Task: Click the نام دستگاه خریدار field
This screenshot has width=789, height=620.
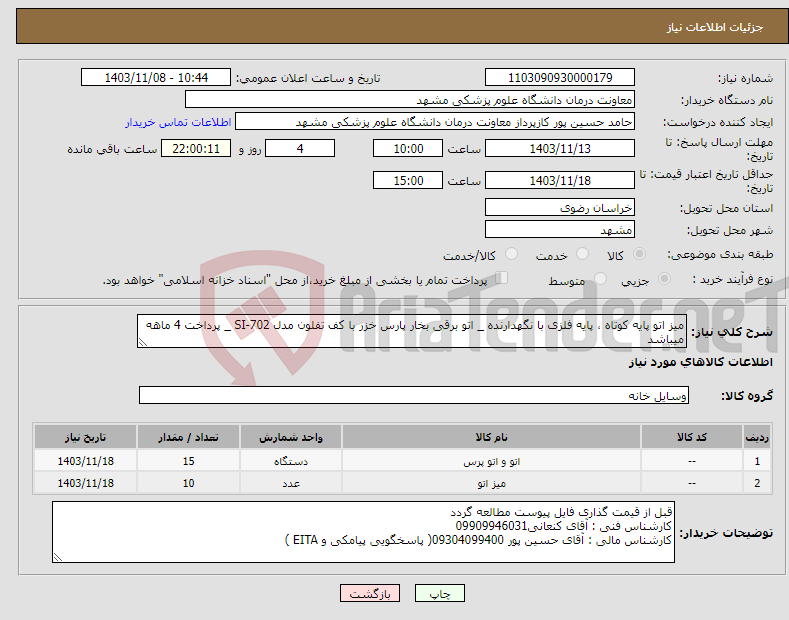Action: pyautogui.click(x=410, y=100)
